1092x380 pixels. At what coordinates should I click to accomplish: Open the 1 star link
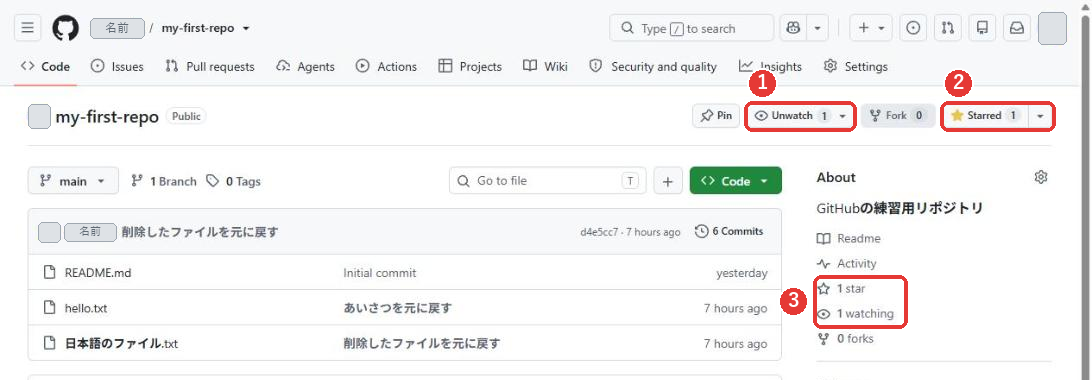click(841, 288)
